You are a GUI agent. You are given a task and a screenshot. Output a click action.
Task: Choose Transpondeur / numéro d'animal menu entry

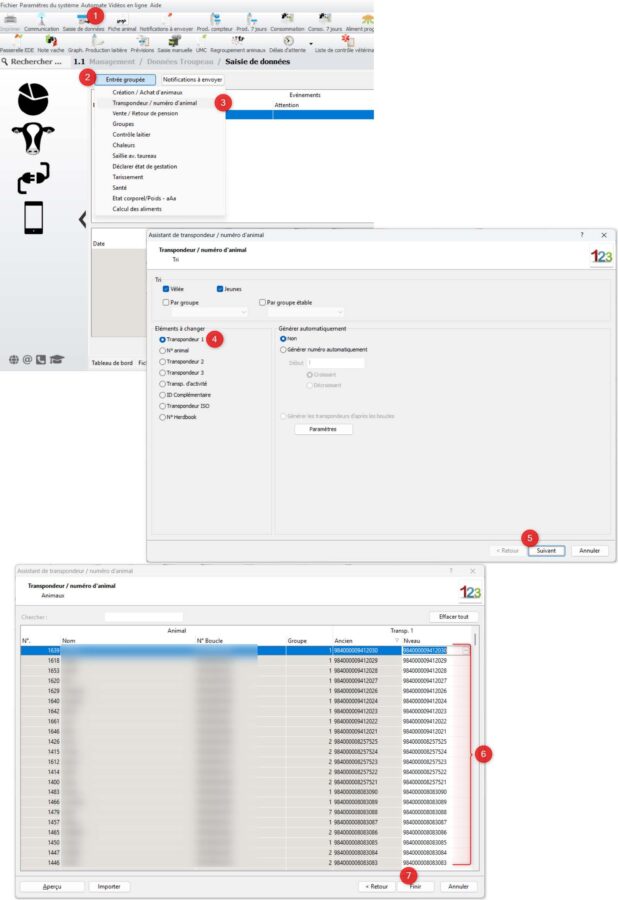point(154,102)
